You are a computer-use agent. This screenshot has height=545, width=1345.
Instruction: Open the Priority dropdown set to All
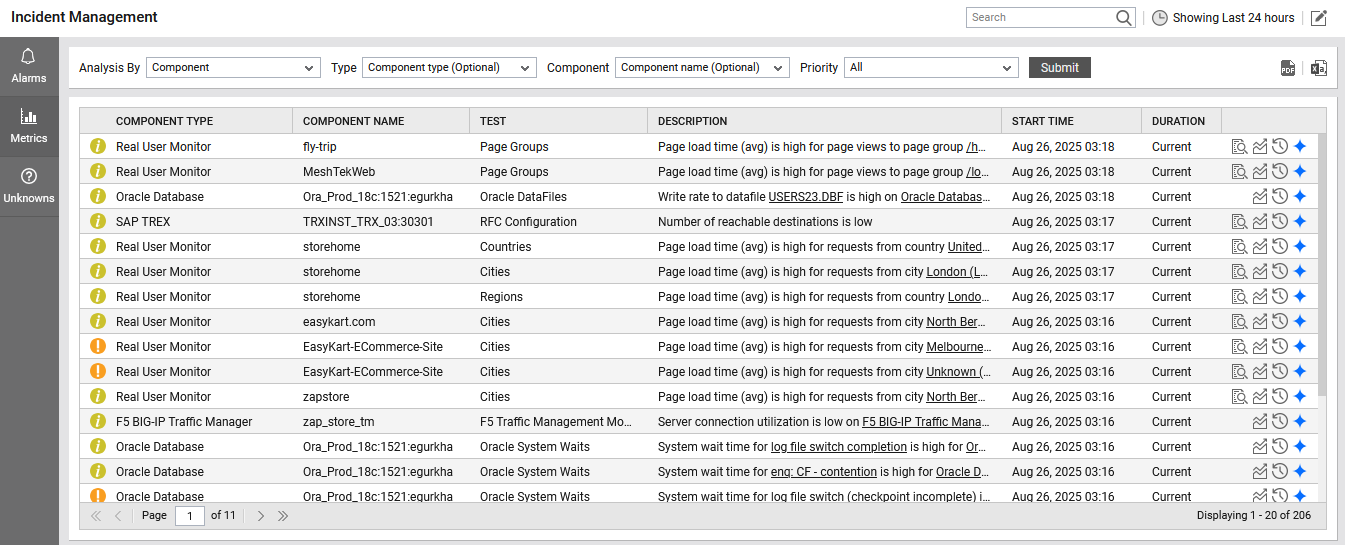[x=931, y=68]
